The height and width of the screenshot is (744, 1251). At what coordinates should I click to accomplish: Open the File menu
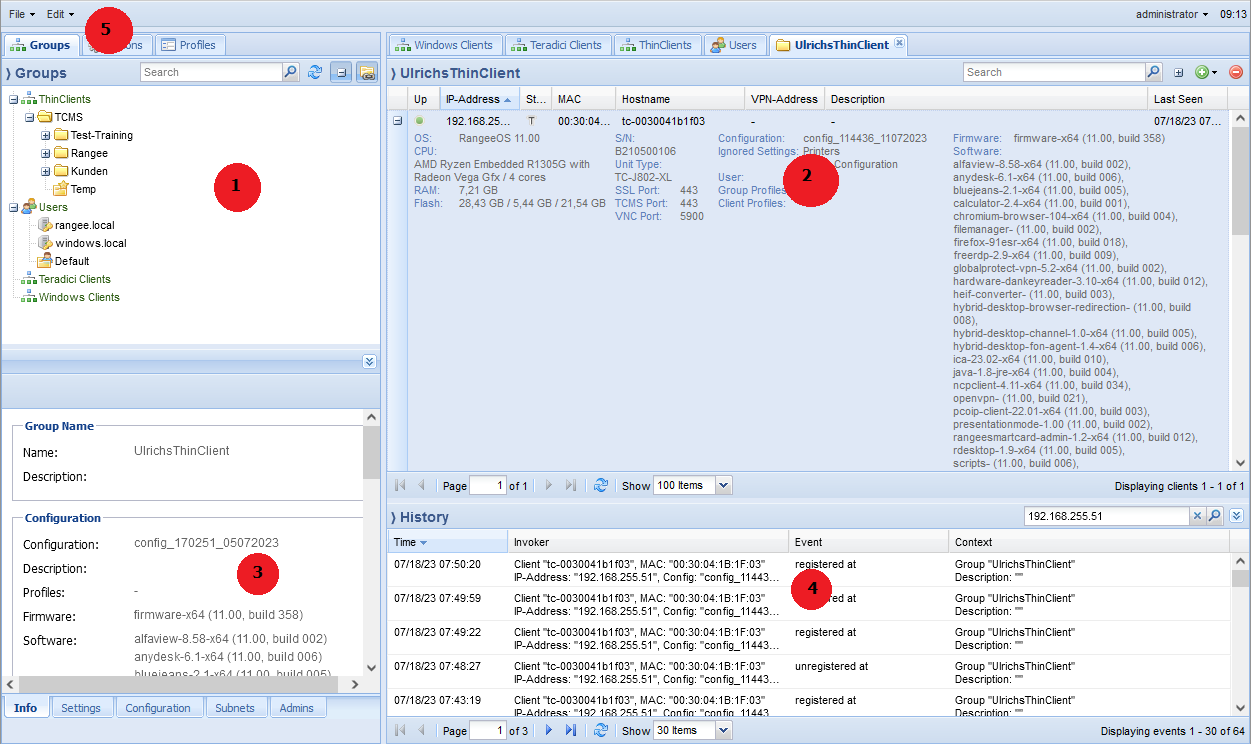[x=22, y=14]
